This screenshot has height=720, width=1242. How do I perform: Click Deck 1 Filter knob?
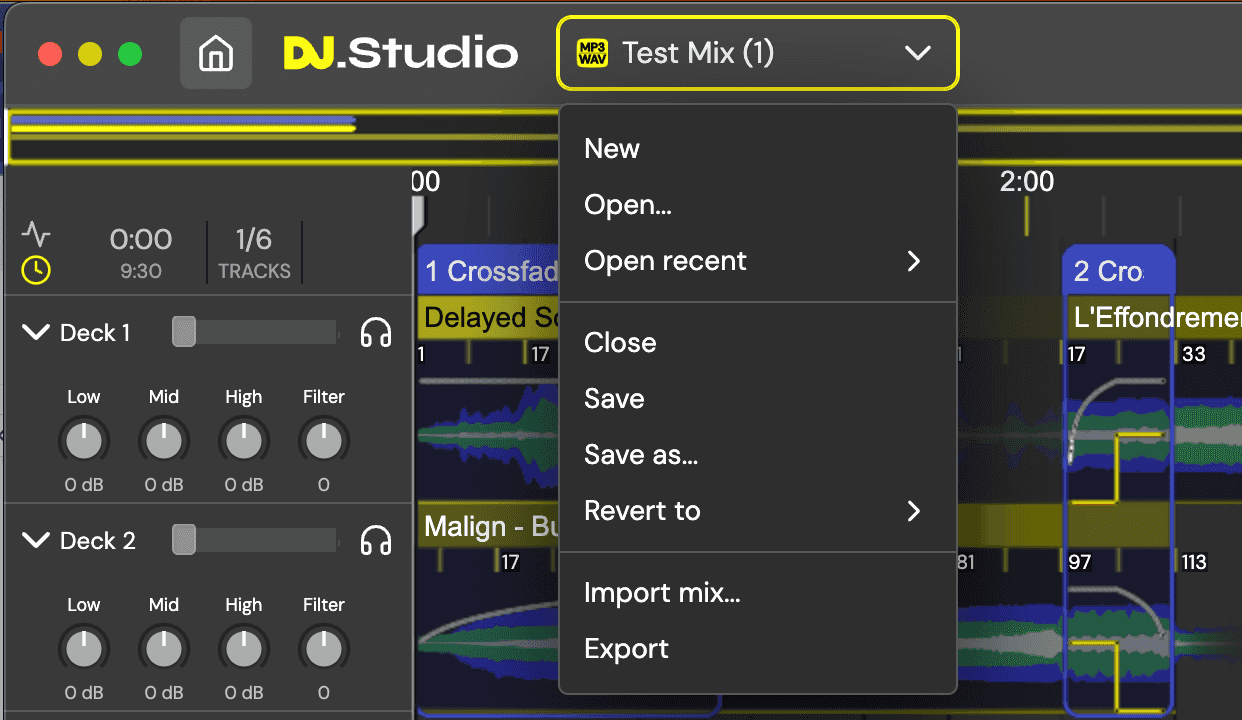pyautogui.click(x=324, y=440)
